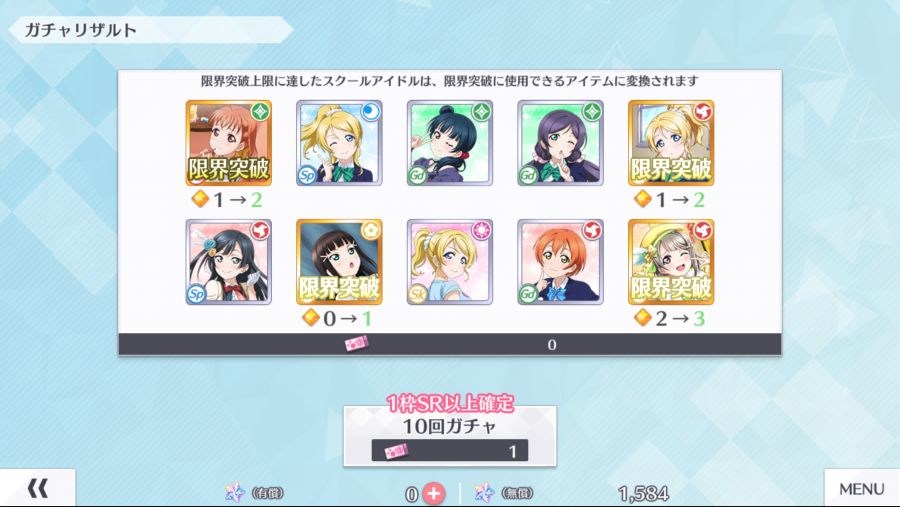
Task: Click the back double-arrow button
Action: tap(37, 488)
